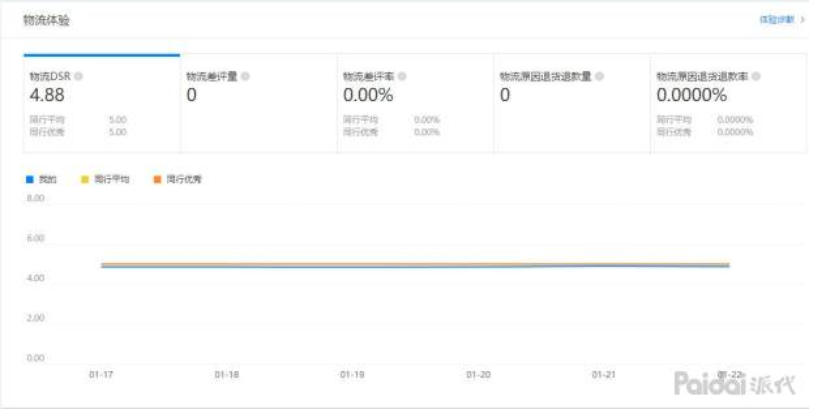Image resolution: width=814 pixels, height=412 pixels.
Task: Click the blue 我的 legend color square
Action: tap(29, 179)
